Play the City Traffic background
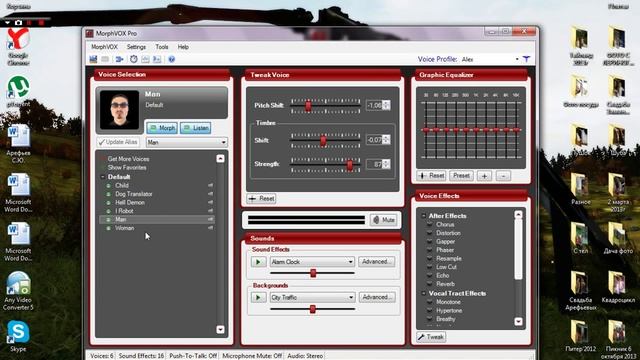640x360 pixels. point(258,298)
